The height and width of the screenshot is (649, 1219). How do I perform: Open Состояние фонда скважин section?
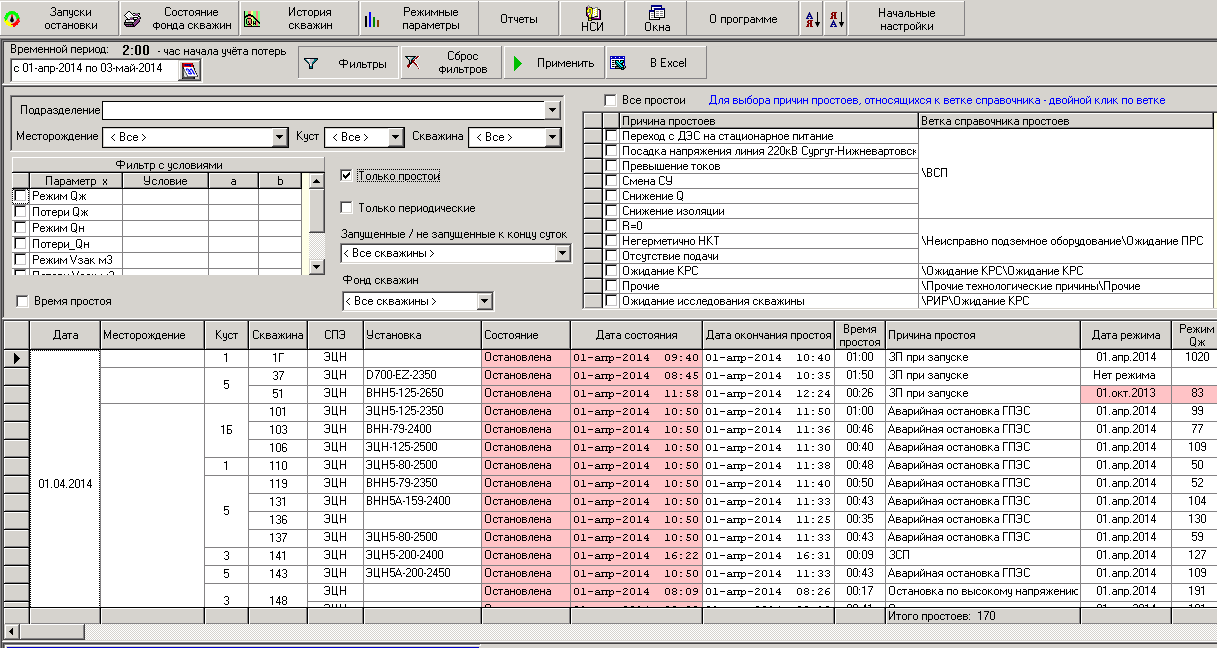point(178,18)
